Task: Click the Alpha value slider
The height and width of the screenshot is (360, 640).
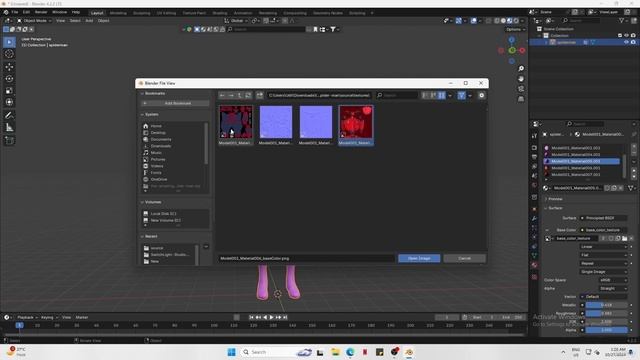Action: pos(607,330)
